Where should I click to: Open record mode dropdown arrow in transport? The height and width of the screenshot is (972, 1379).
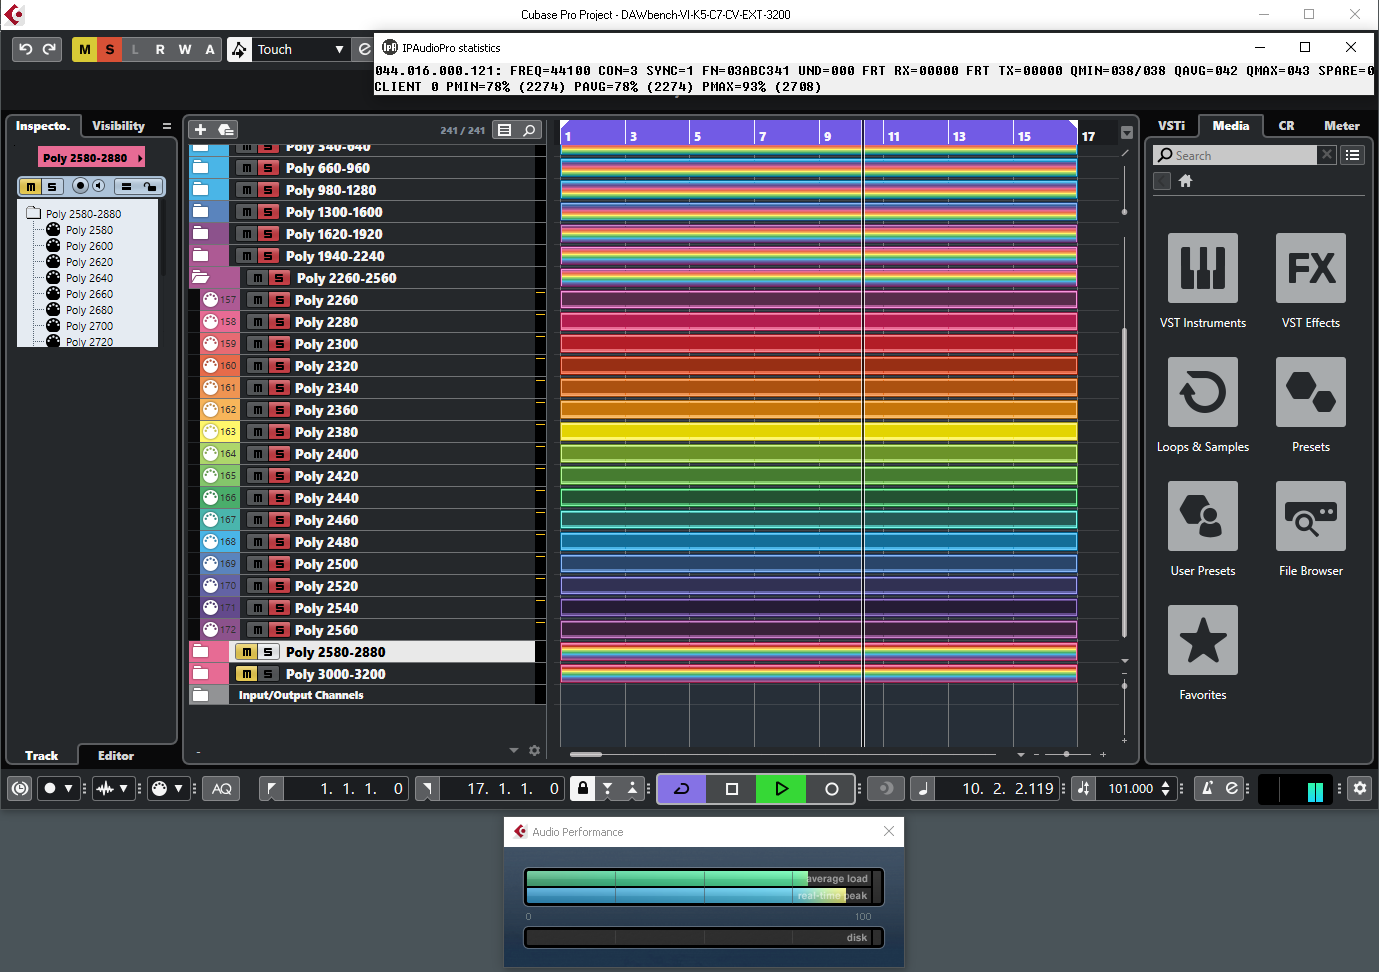pos(68,788)
